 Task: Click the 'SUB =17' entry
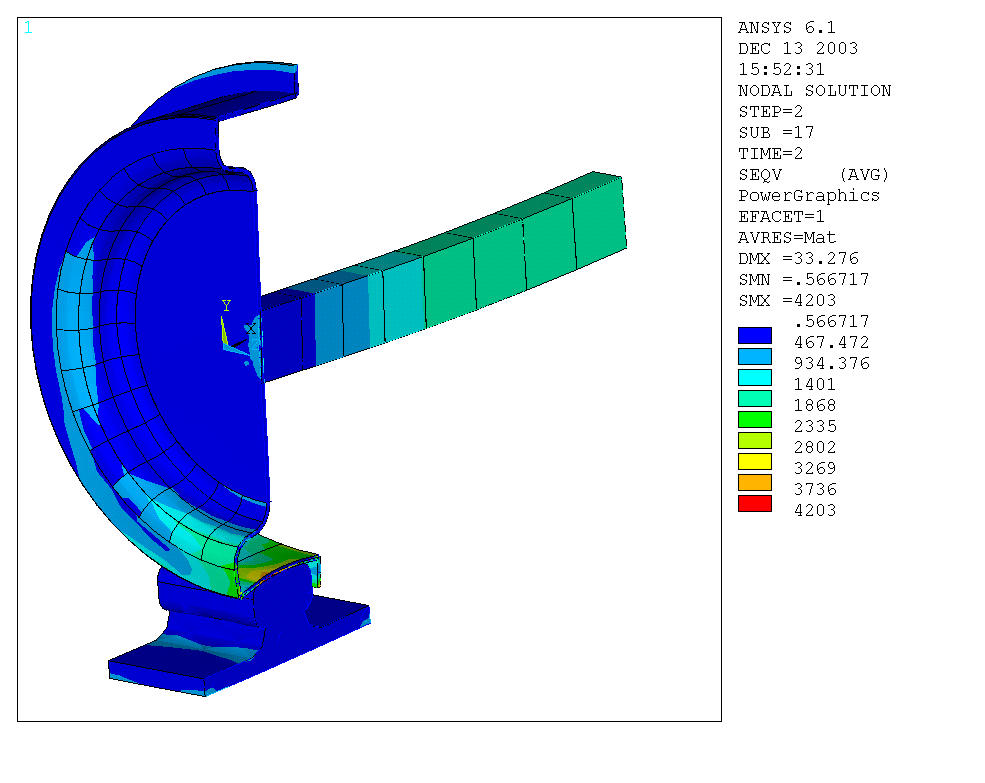(x=776, y=133)
